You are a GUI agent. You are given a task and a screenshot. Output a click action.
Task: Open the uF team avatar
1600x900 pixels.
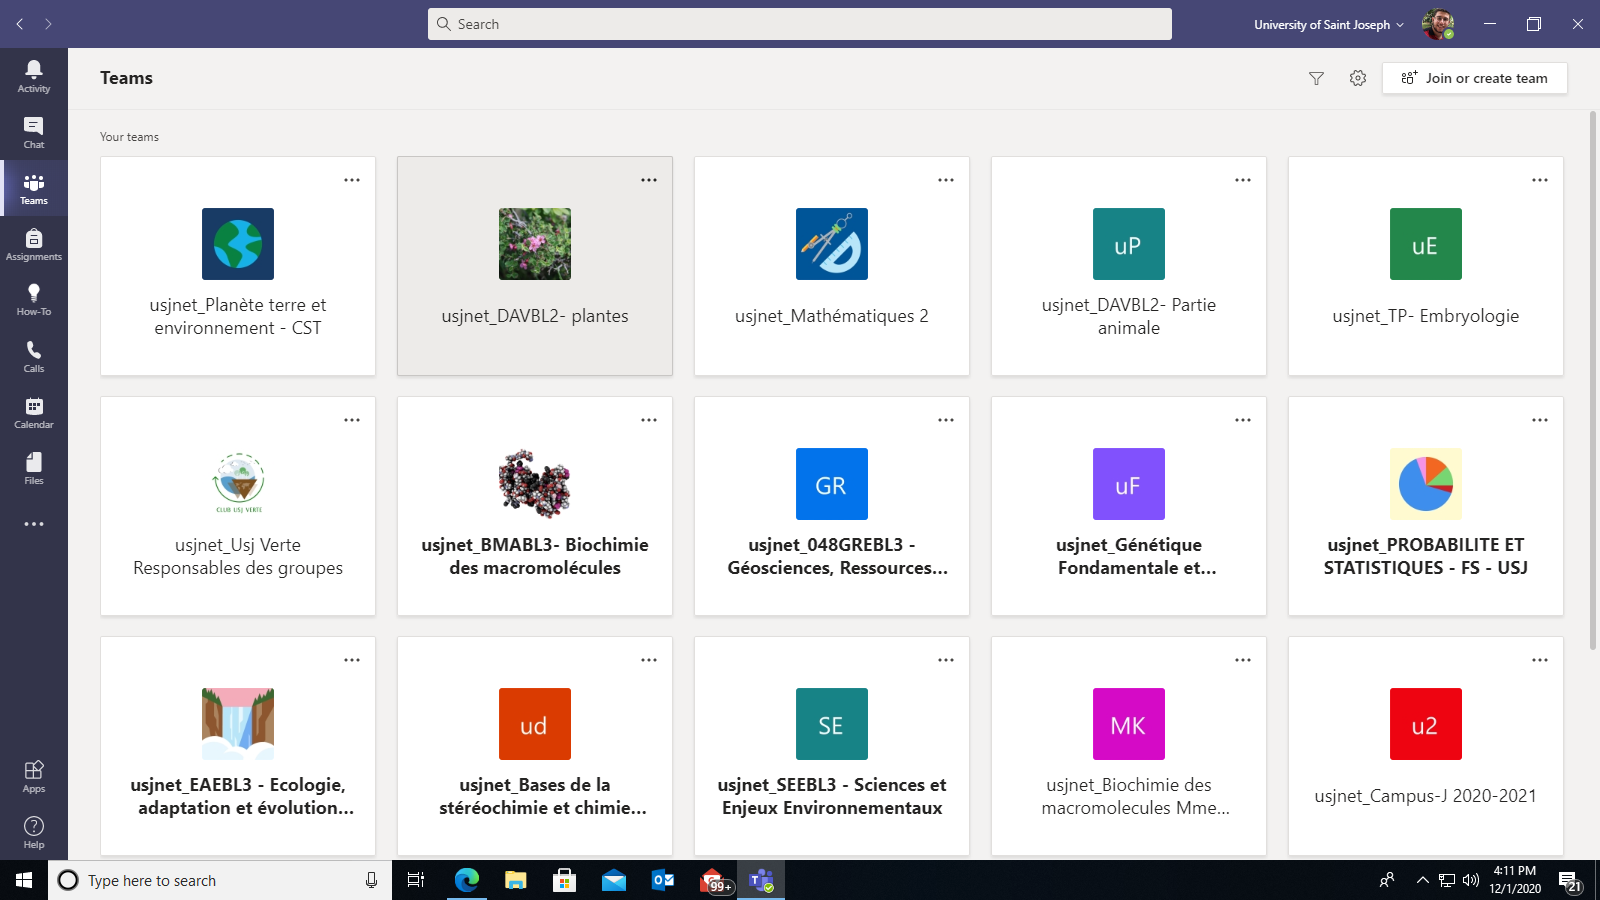point(1129,484)
